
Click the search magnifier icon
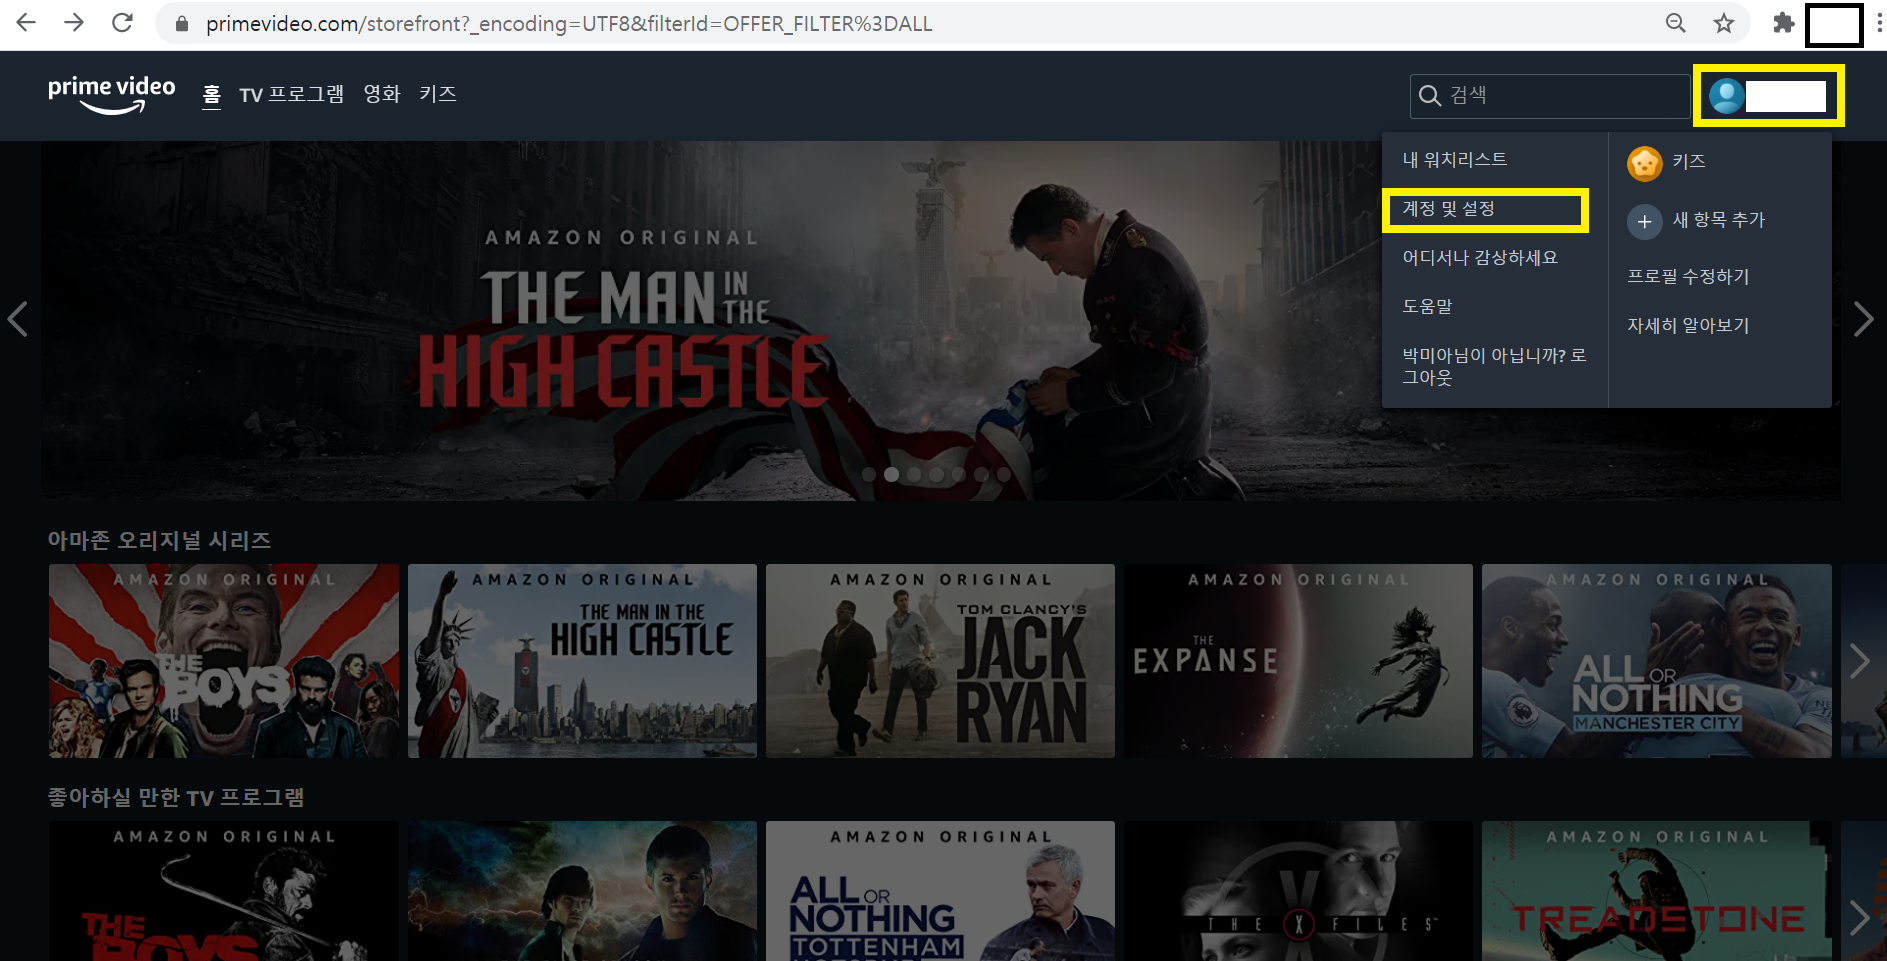point(1430,96)
